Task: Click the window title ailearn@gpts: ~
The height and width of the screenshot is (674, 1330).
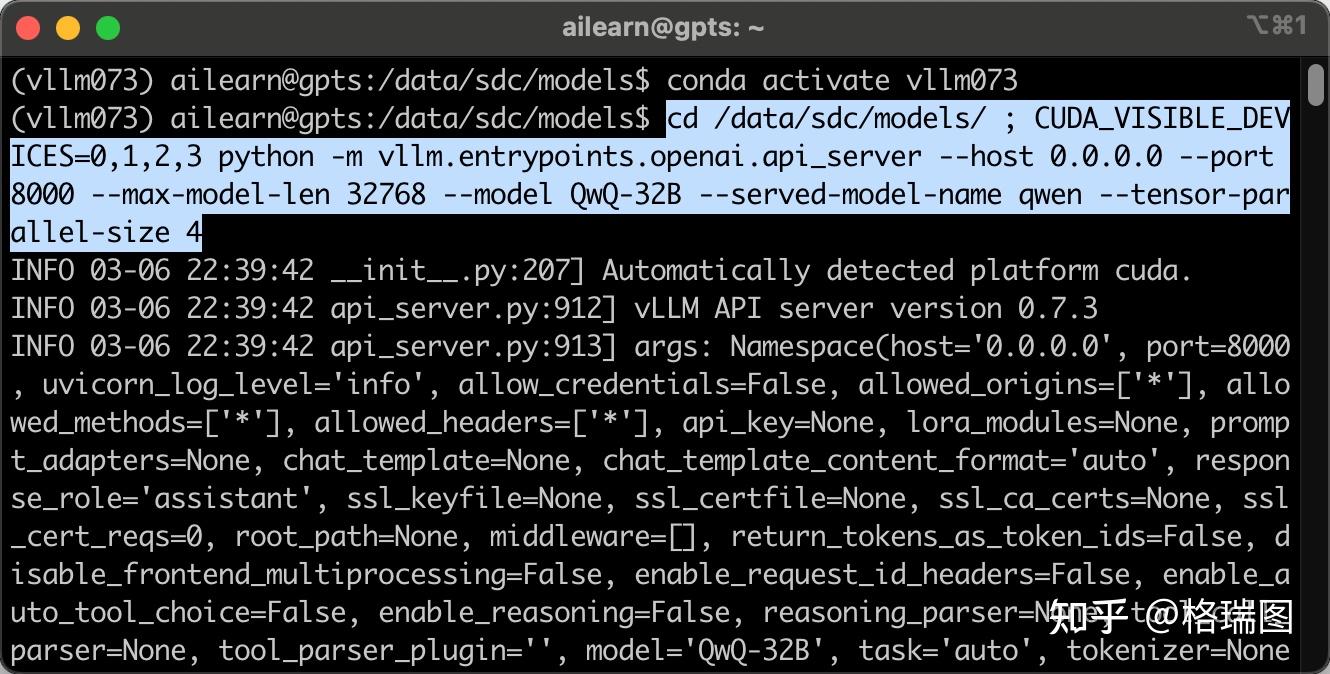Action: pos(663,28)
